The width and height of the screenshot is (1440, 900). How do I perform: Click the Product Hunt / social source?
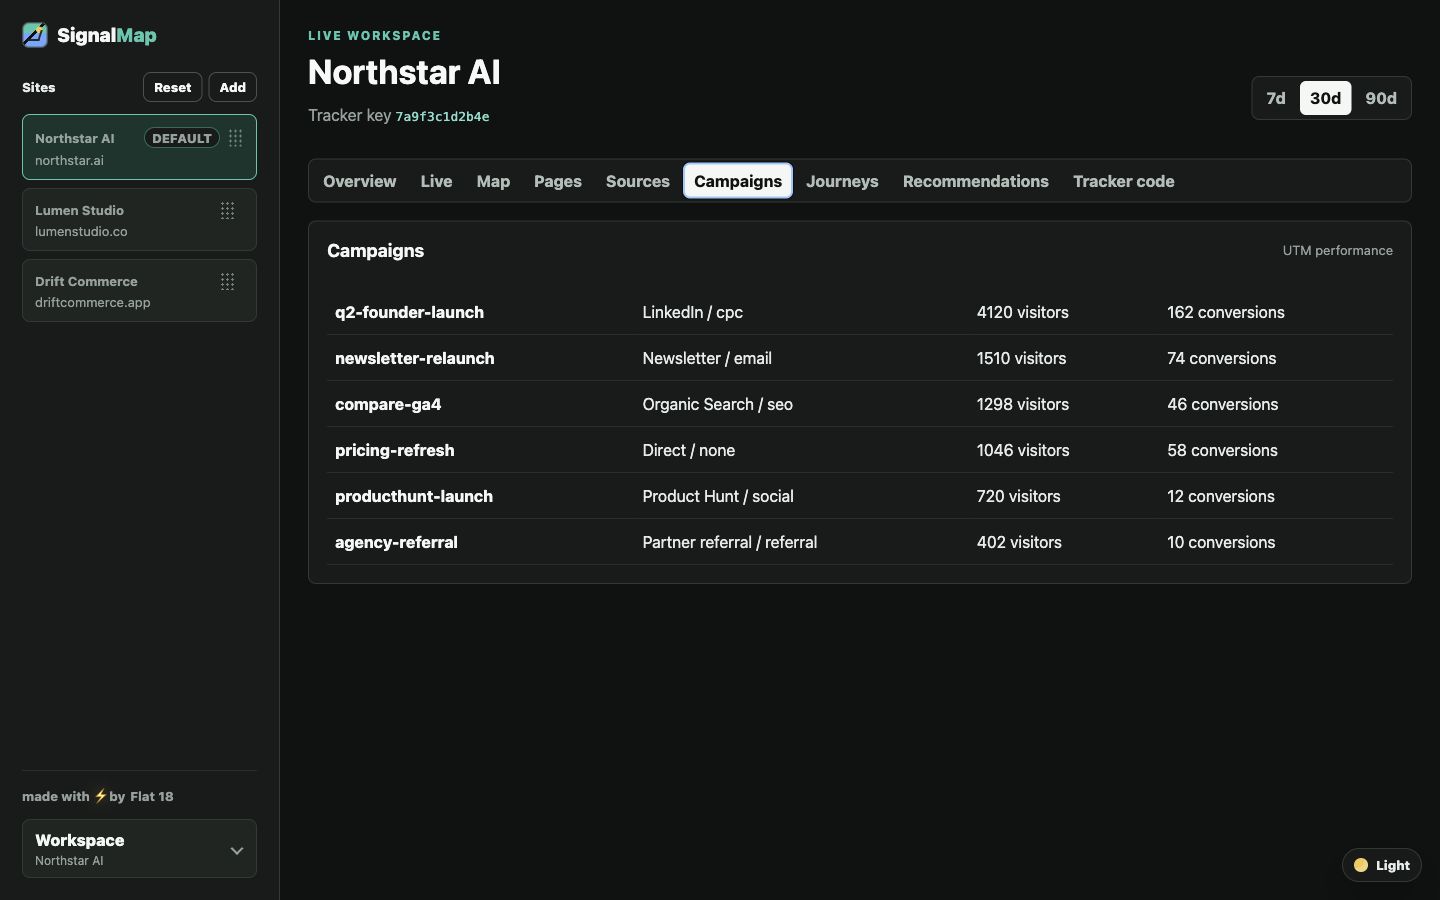(x=718, y=496)
